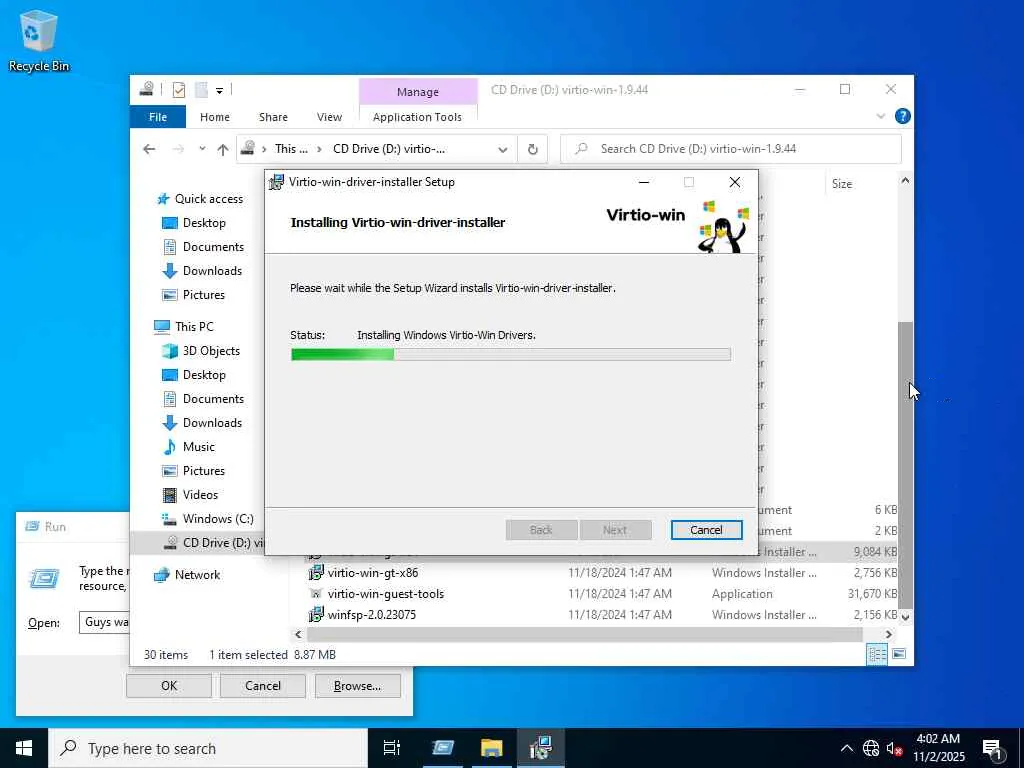The image size is (1024, 768).
Task: Click OK in the Run dialog
Action: pyautogui.click(x=168, y=686)
